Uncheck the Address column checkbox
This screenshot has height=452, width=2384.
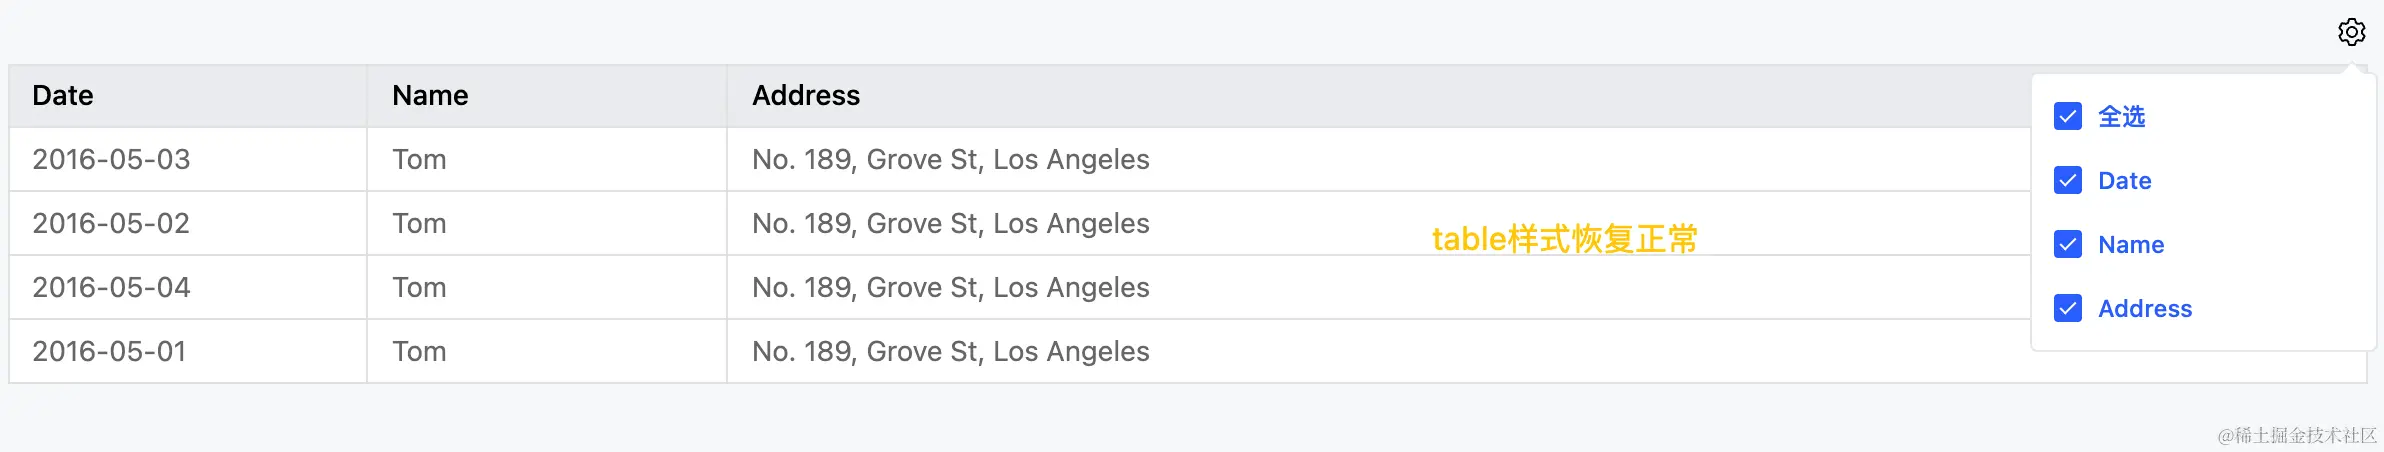click(2068, 308)
